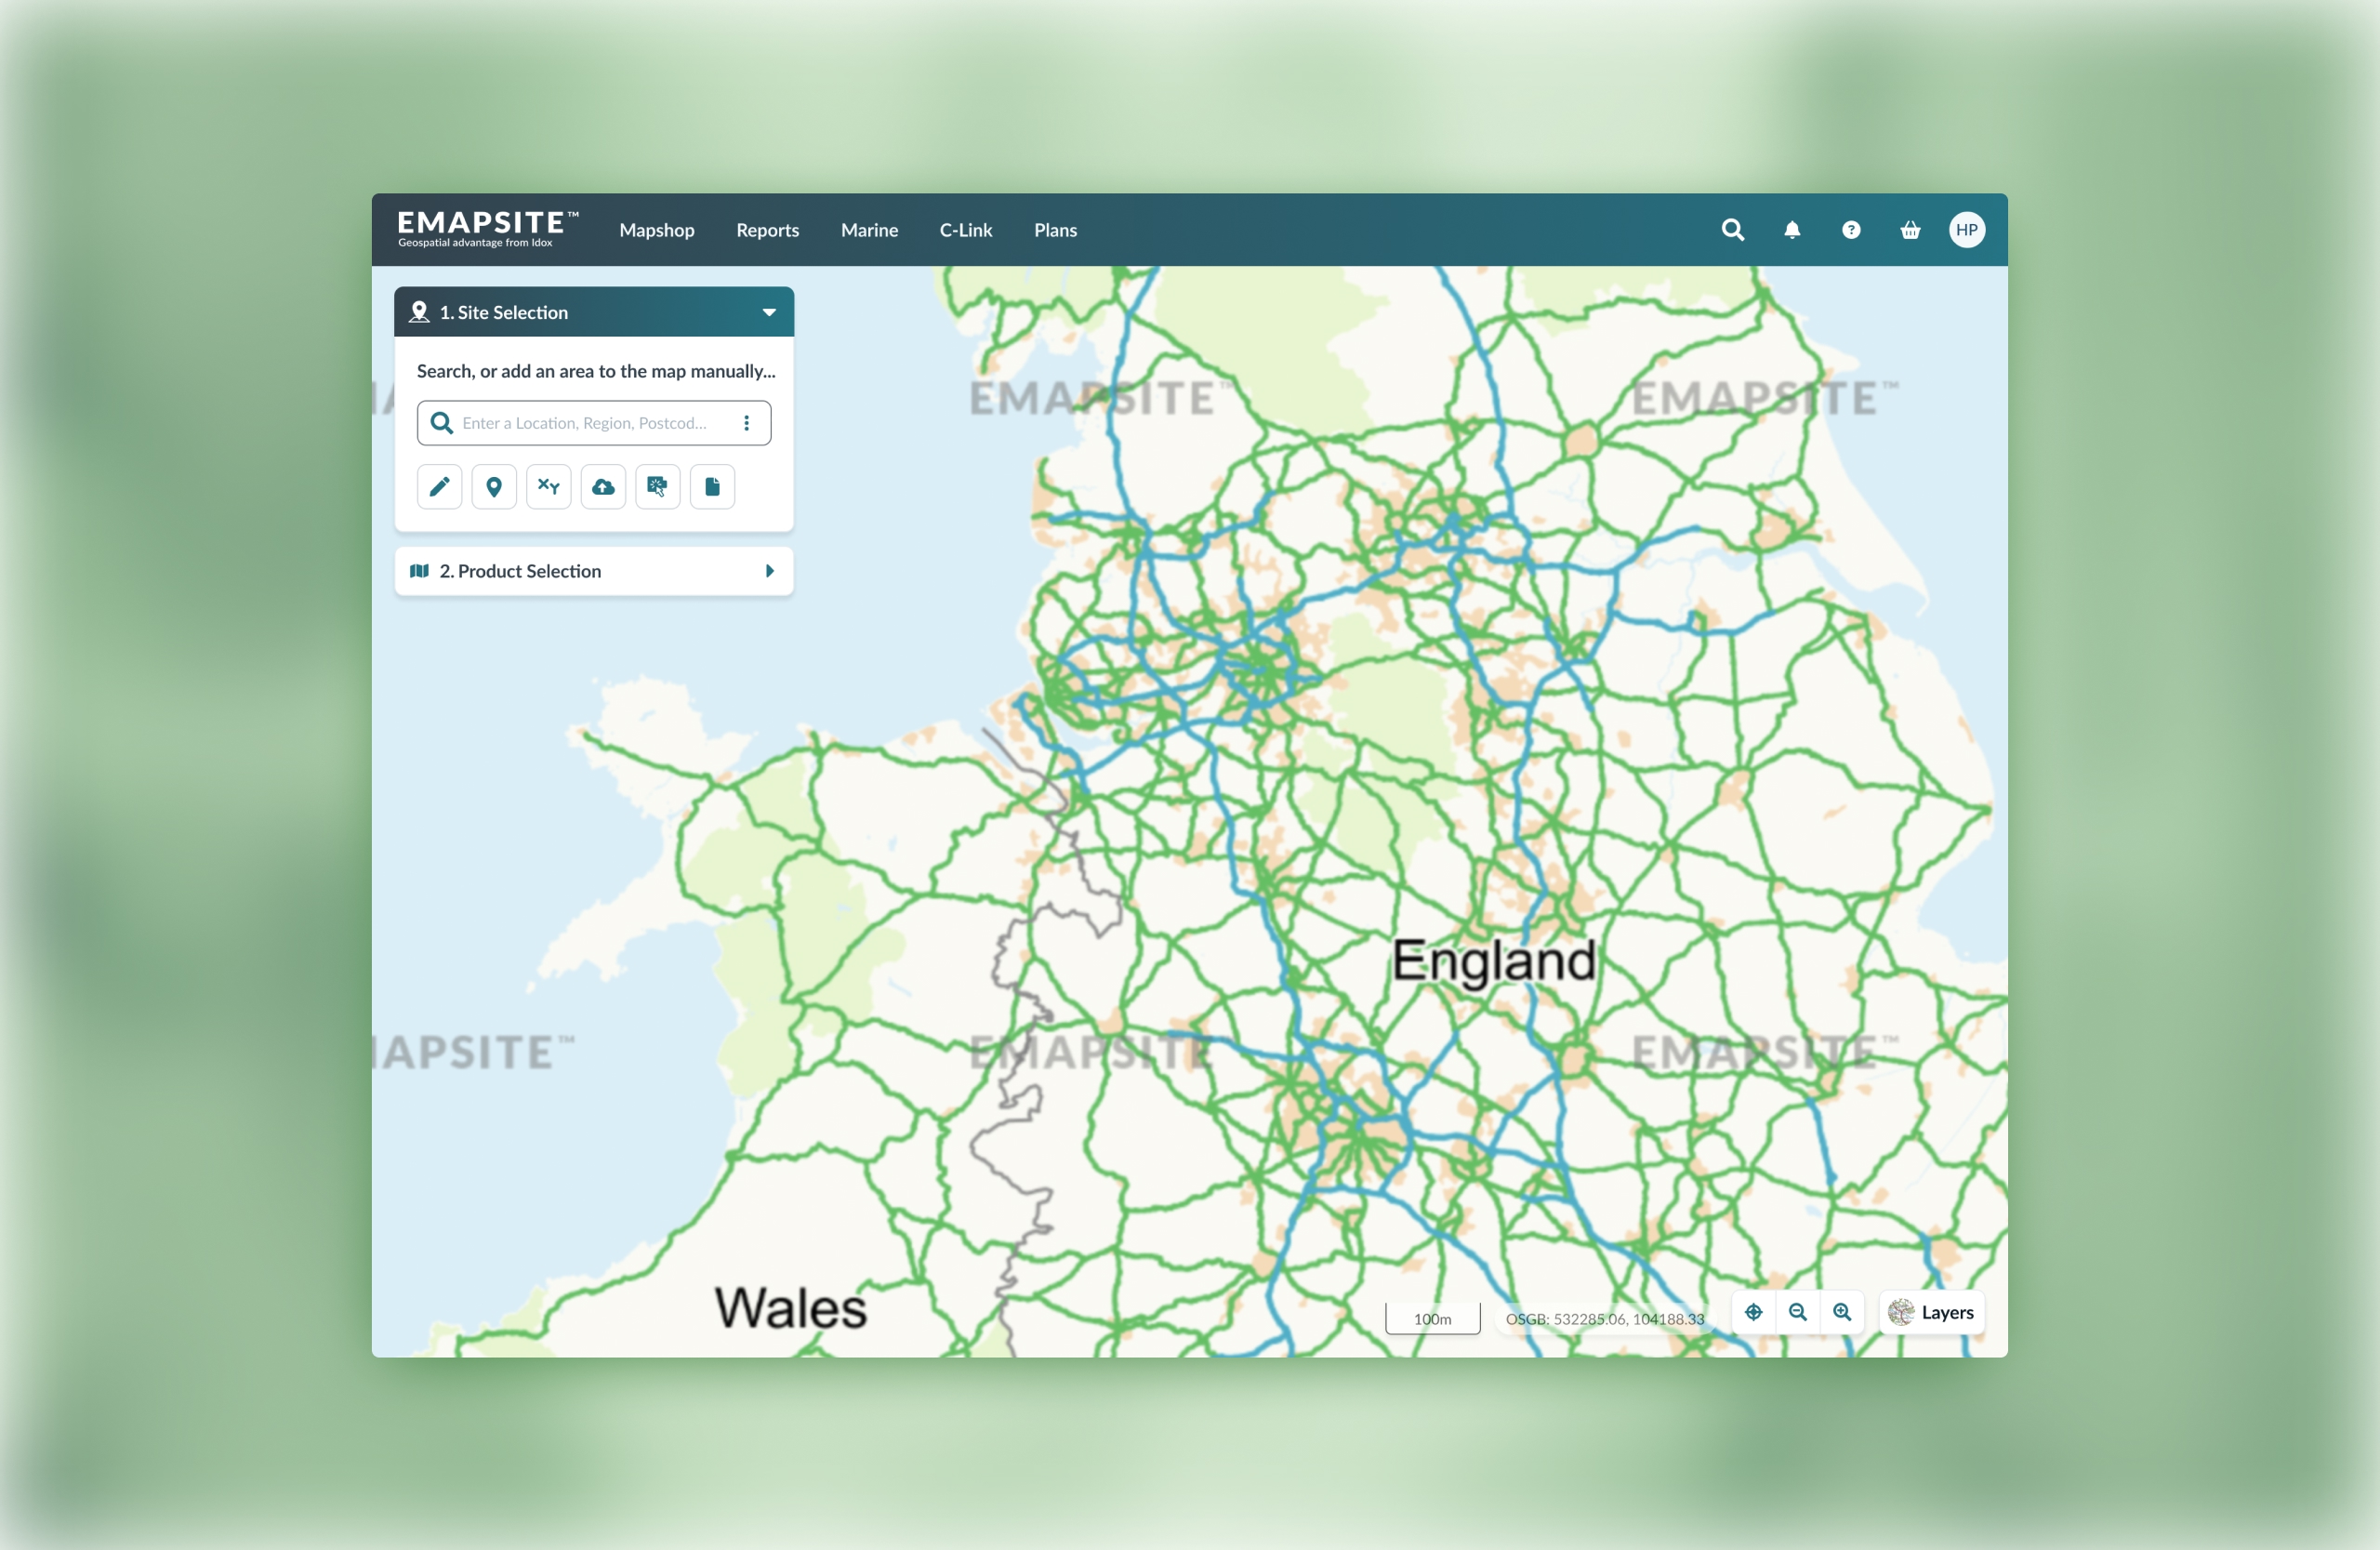Select the pencil draw area tool
The height and width of the screenshot is (1550, 2380).
coord(439,487)
